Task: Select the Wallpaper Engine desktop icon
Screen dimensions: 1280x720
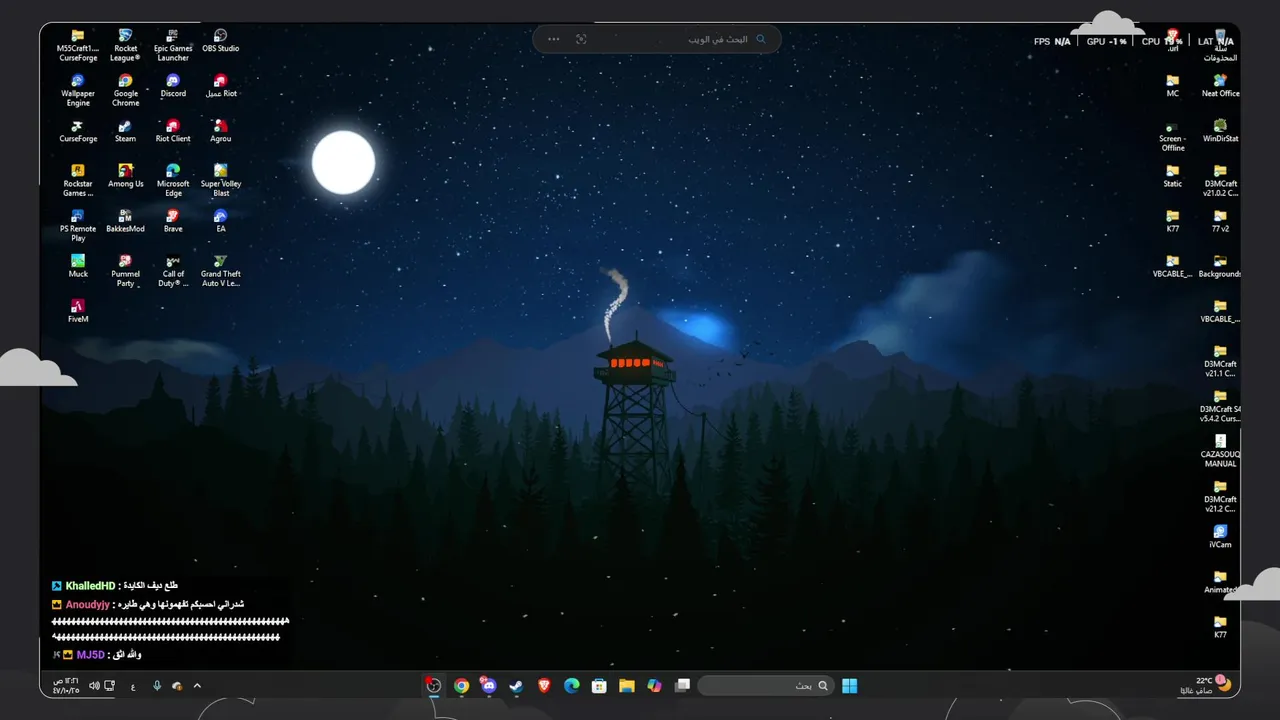Action: pyautogui.click(x=78, y=91)
